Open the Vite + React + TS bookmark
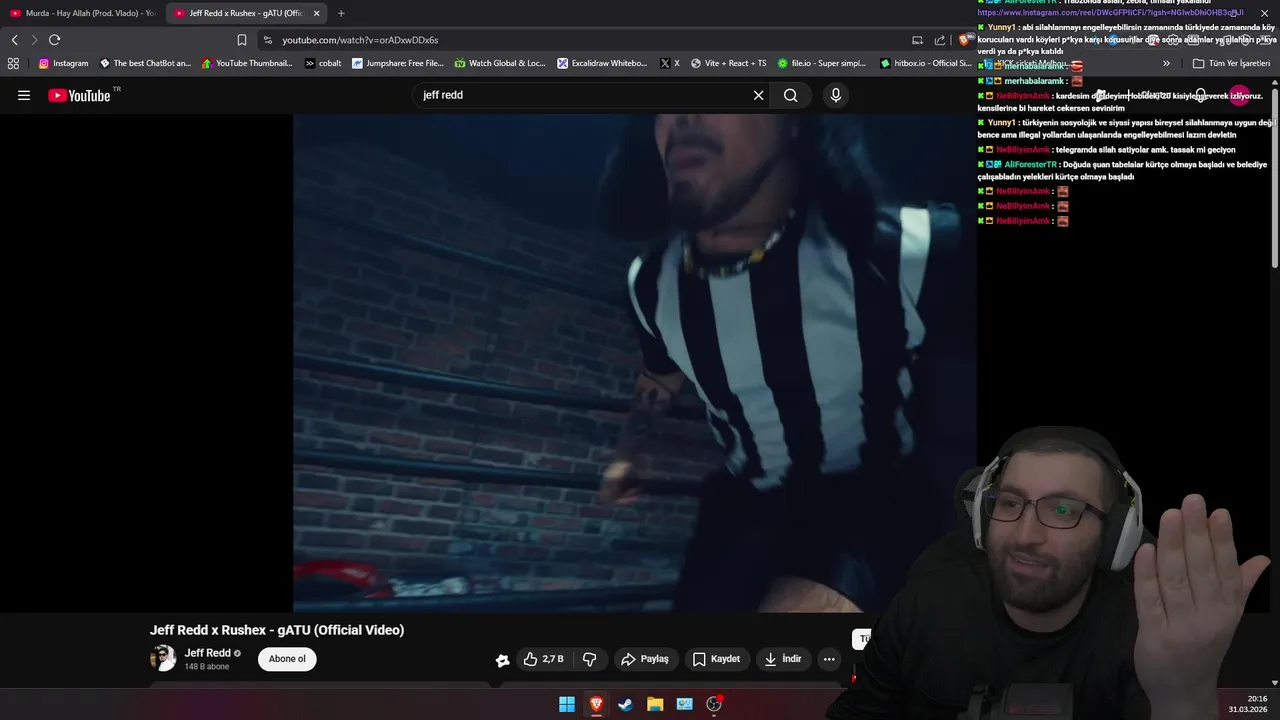This screenshot has width=1280, height=720. (728, 63)
